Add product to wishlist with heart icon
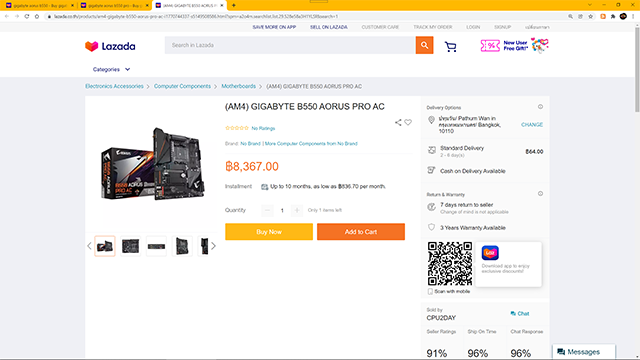The width and height of the screenshot is (640, 360). (408, 122)
